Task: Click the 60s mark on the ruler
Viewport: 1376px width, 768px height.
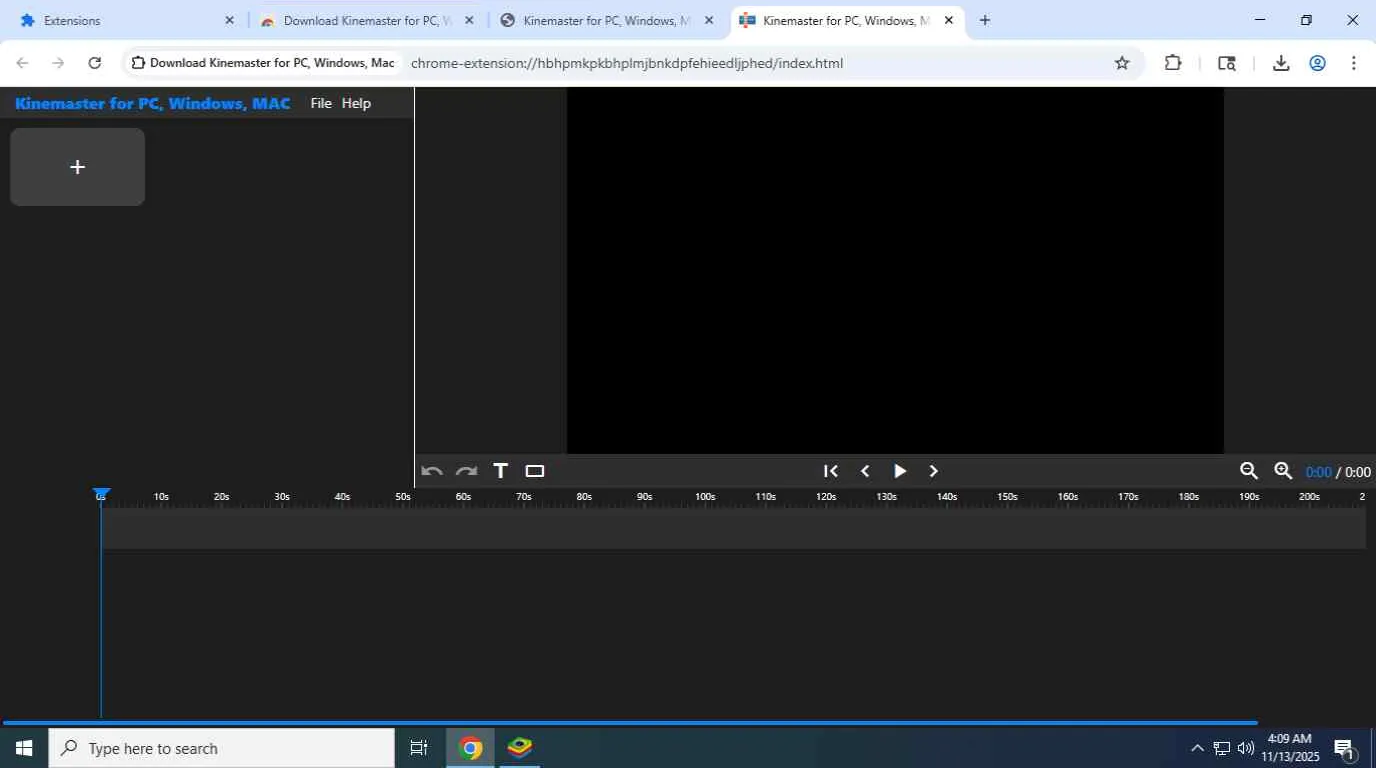Action: (463, 497)
